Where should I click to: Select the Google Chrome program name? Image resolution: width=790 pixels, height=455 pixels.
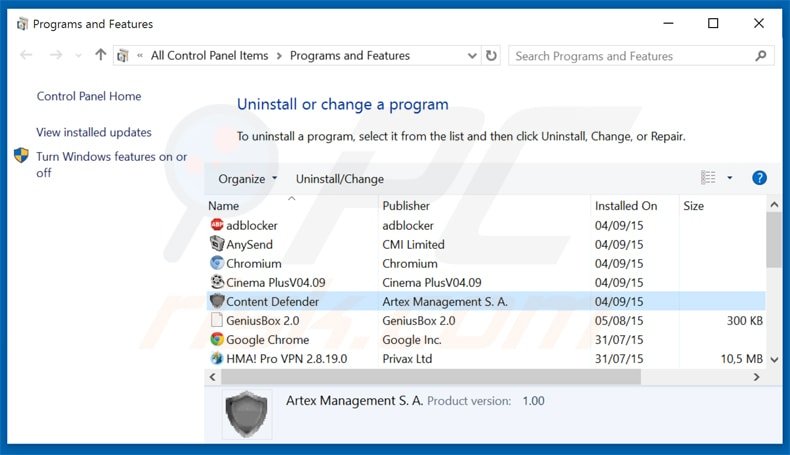click(268, 340)
